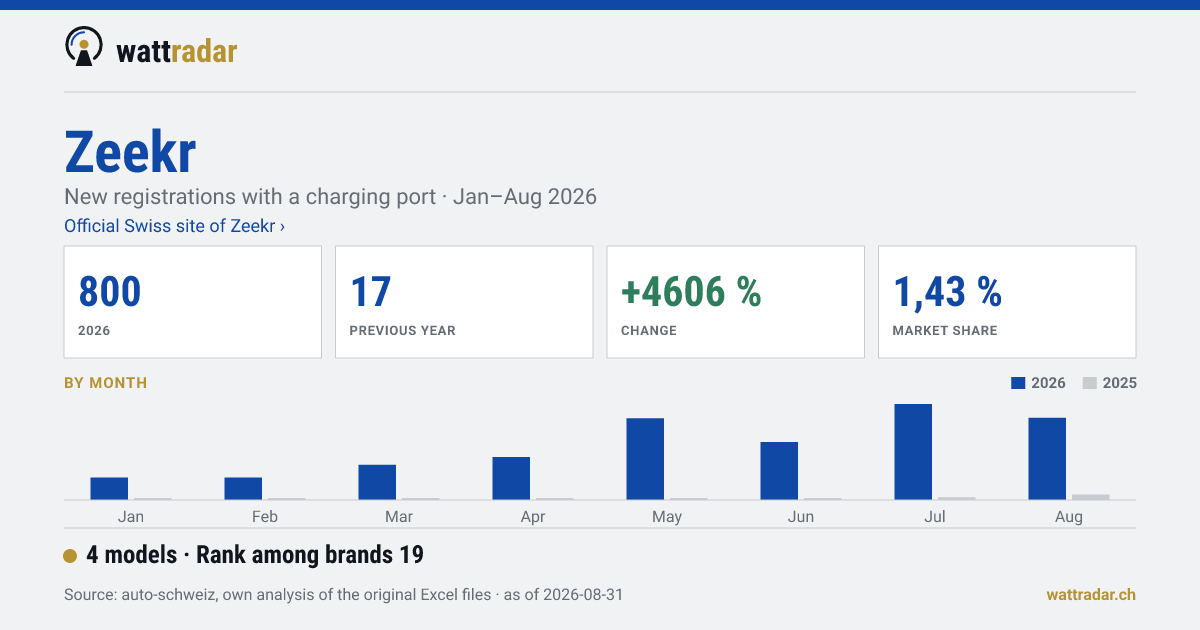1200x630 pixels.
Task: Click the blue 2026 legend swatch
Action: coord(1019,383)
